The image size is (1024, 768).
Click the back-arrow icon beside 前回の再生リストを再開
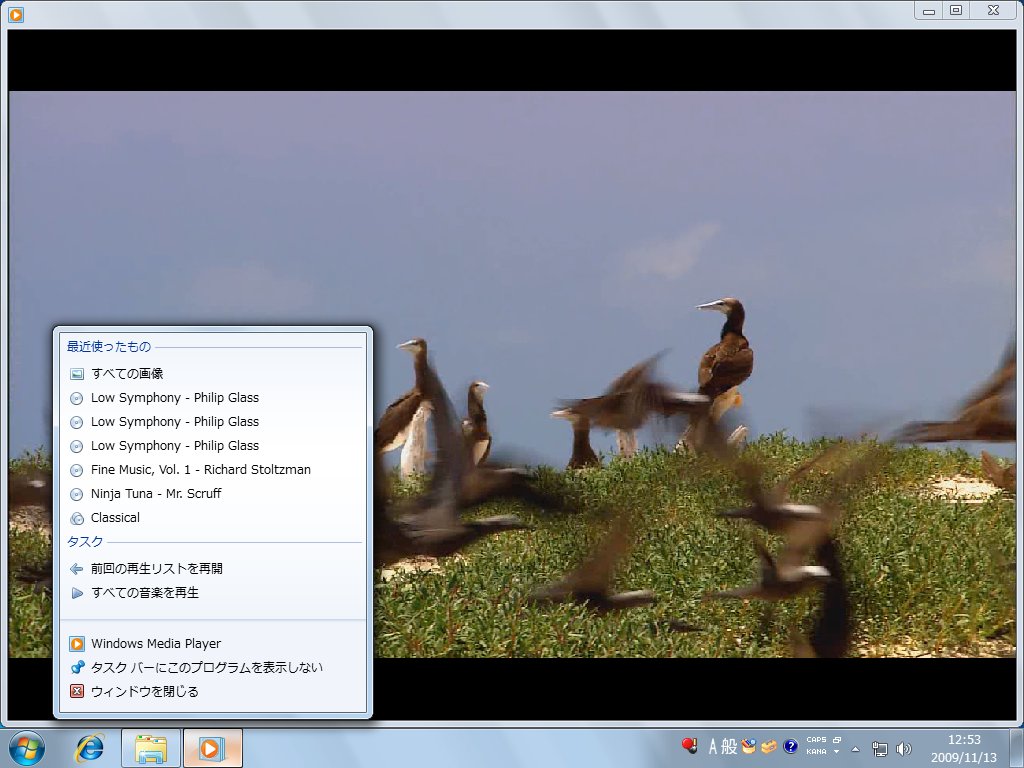click(77, 569)
